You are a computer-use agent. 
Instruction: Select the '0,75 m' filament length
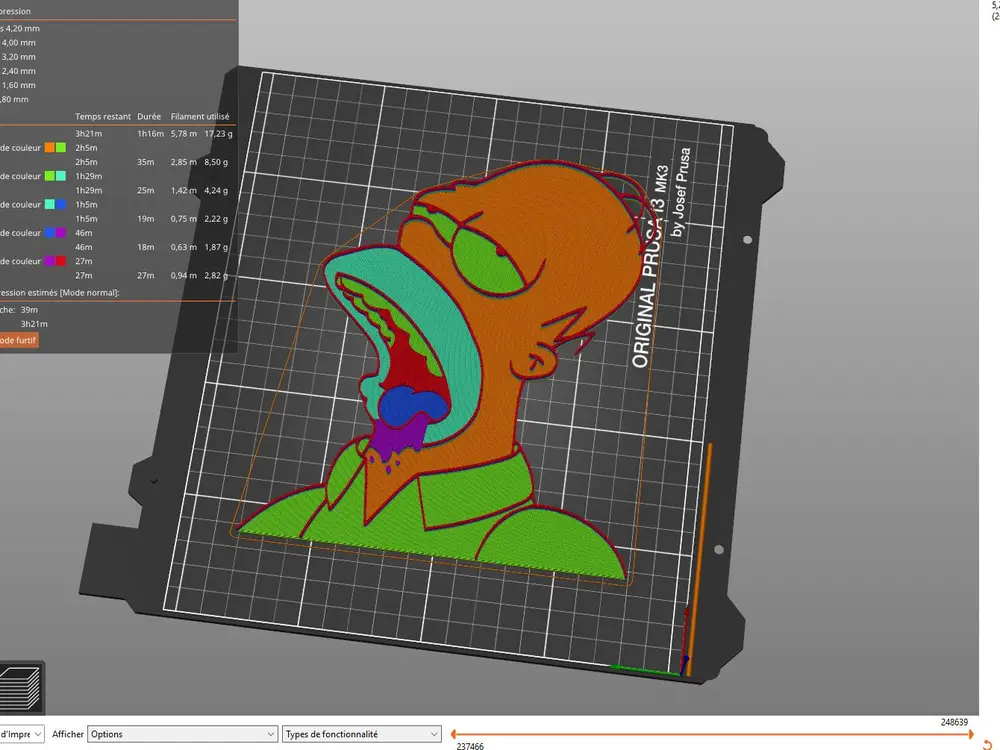pos(184,218)
